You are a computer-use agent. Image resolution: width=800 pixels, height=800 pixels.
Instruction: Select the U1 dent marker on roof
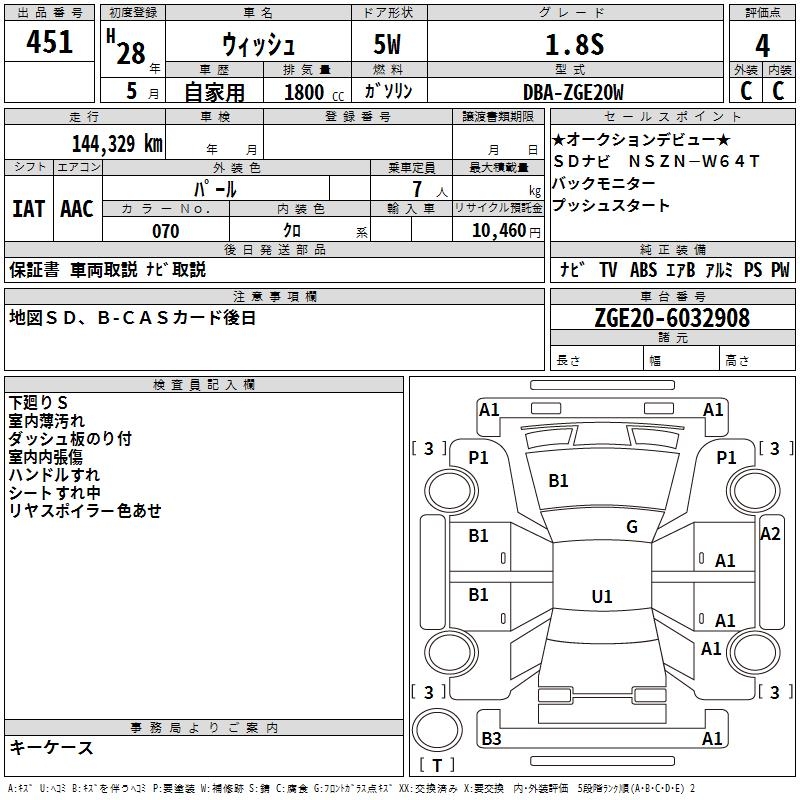coord(601,597)
